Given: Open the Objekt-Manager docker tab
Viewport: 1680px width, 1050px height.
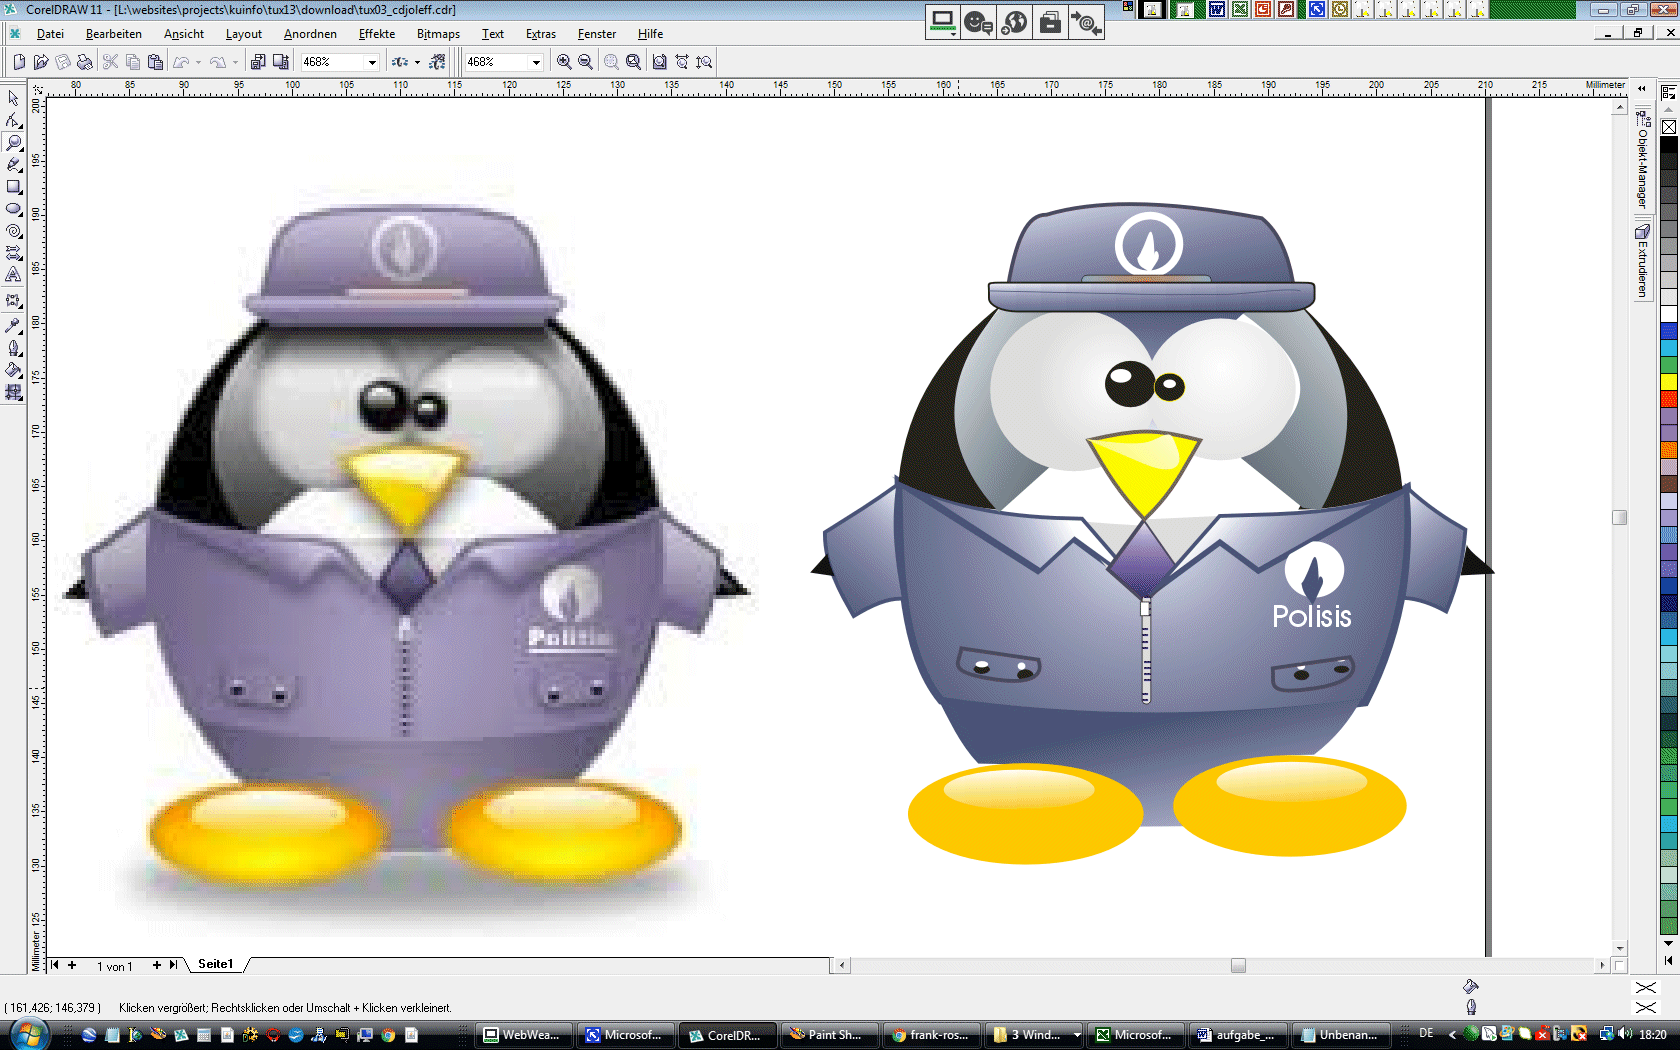Looking at the screenshot, I should [x=1642, y=160].
